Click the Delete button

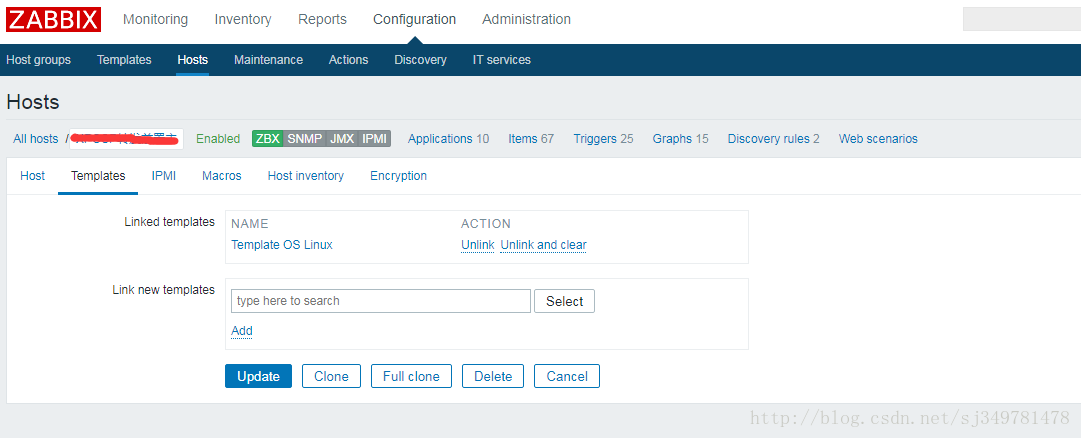click(493, 376)
